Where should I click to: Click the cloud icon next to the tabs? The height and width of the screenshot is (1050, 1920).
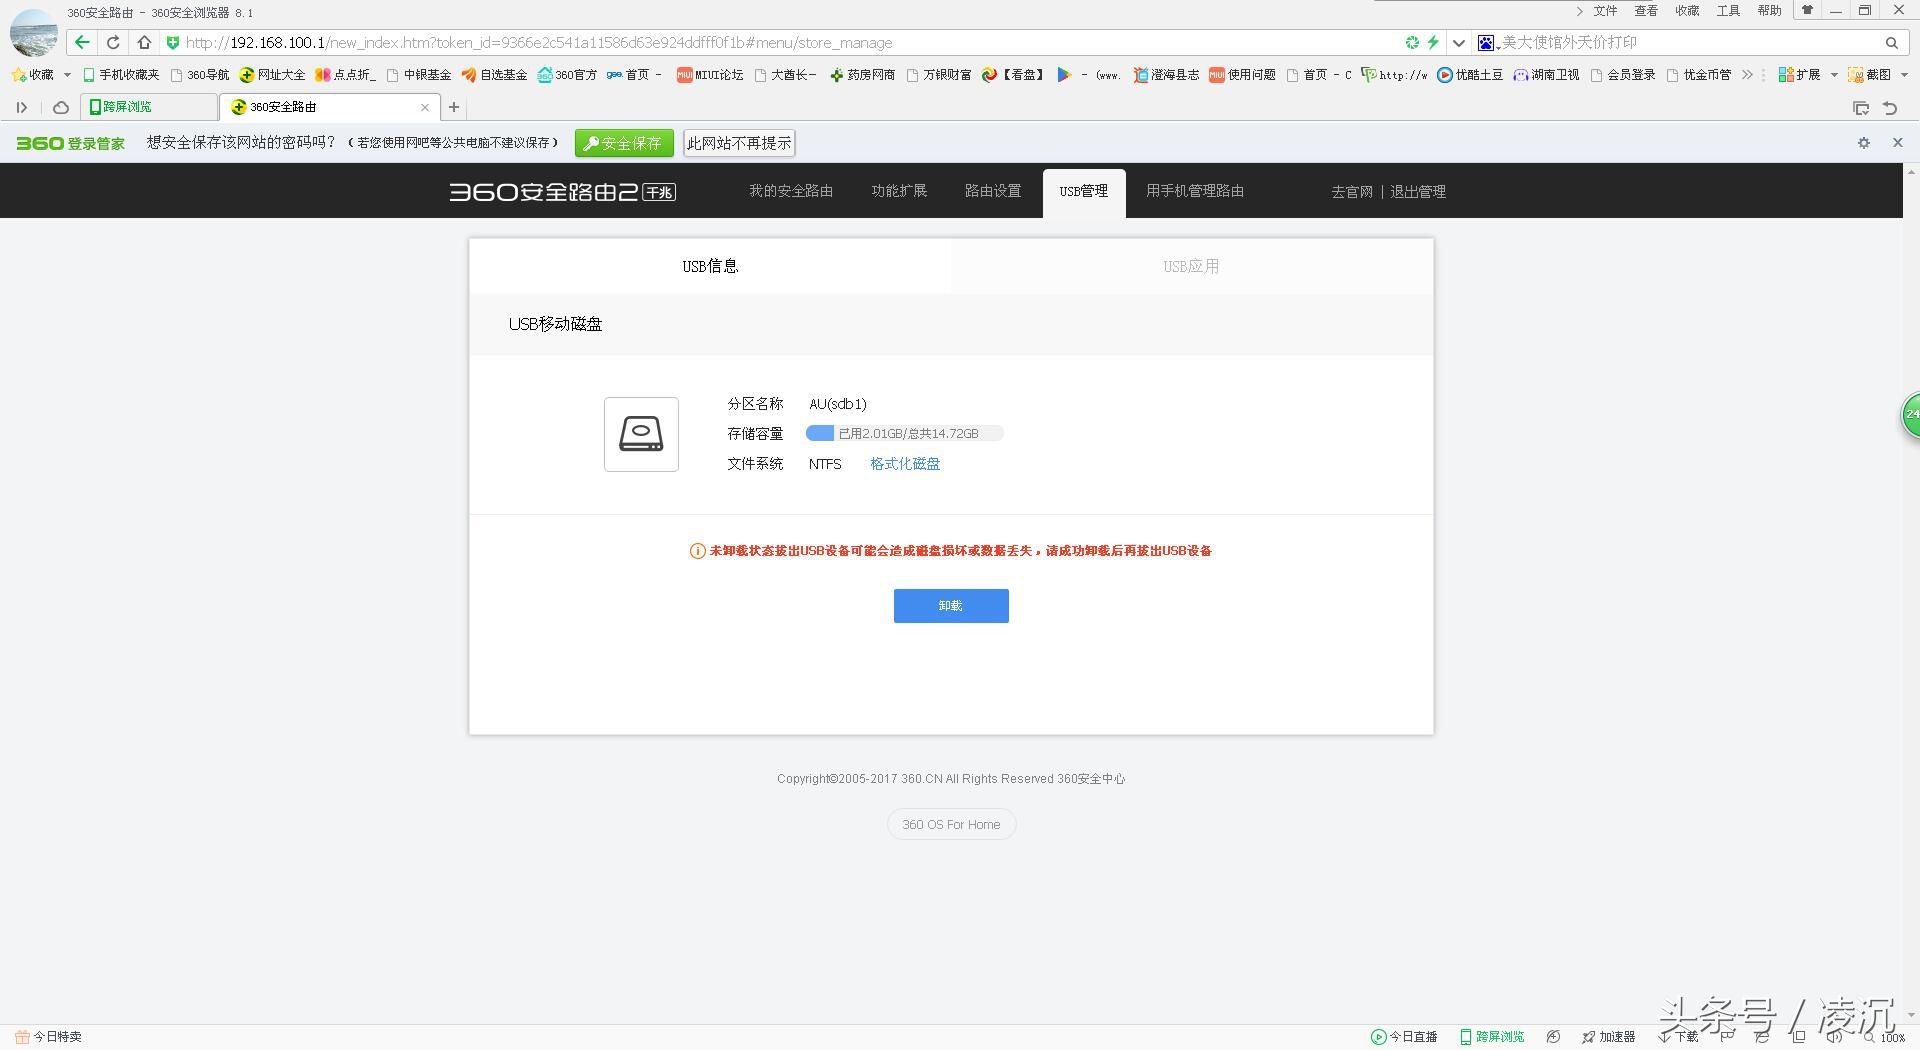tap(60, 107)
